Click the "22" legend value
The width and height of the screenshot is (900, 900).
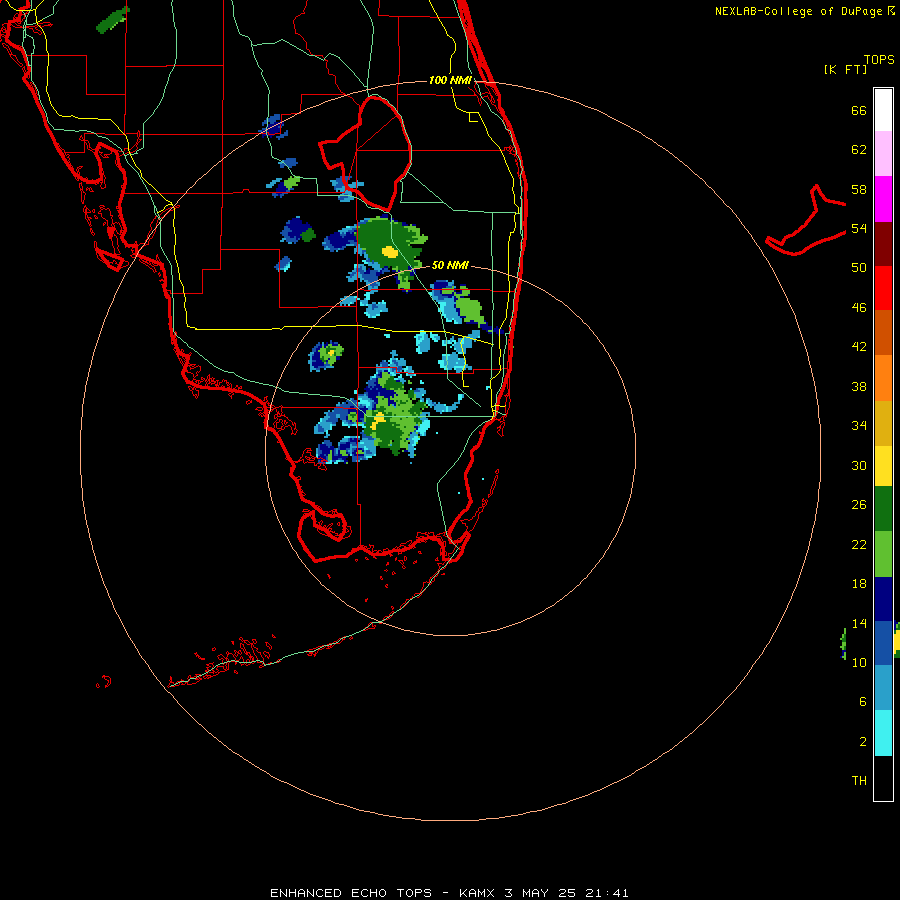point(859,545)
